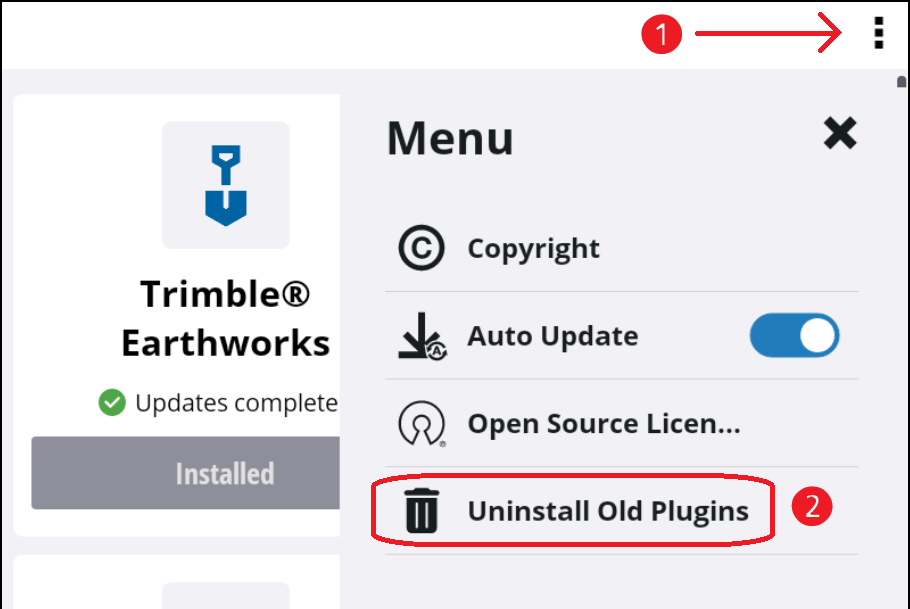The image size is (910, 609).
Task: Click the Updates complete status text
Action: pyautogui.click(x=236, y=403)
